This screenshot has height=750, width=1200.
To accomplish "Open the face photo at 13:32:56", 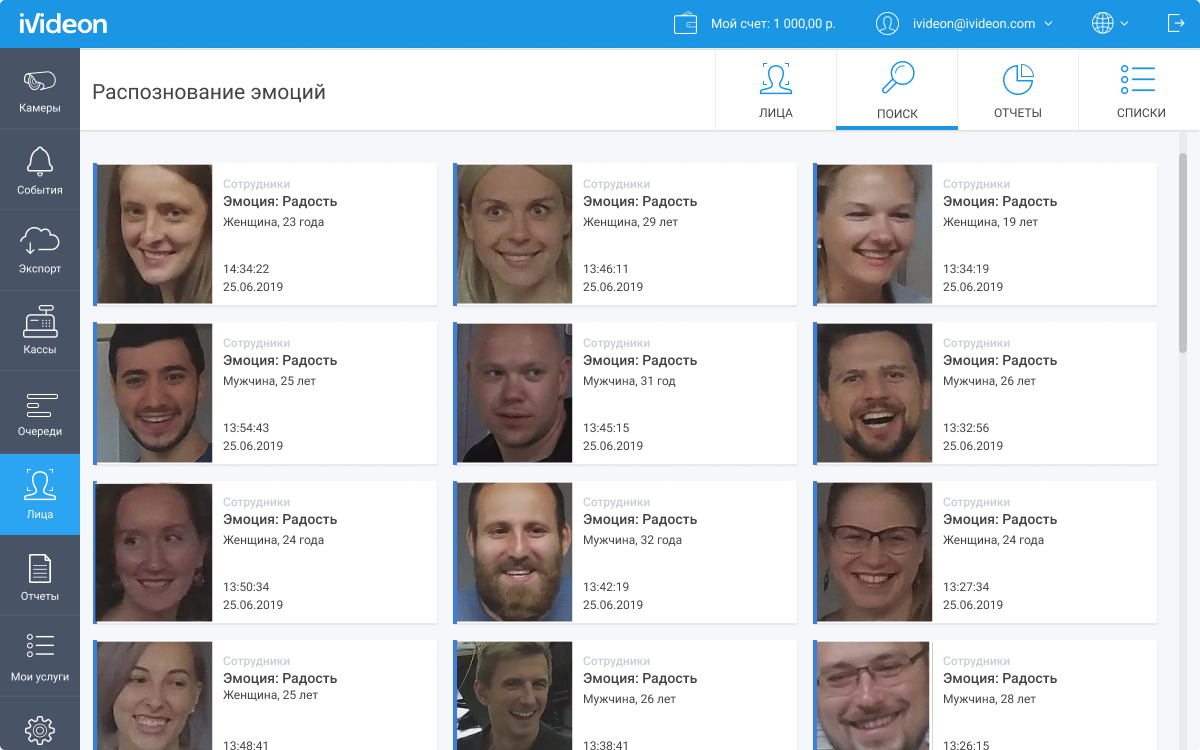I will tap(875, 393).
